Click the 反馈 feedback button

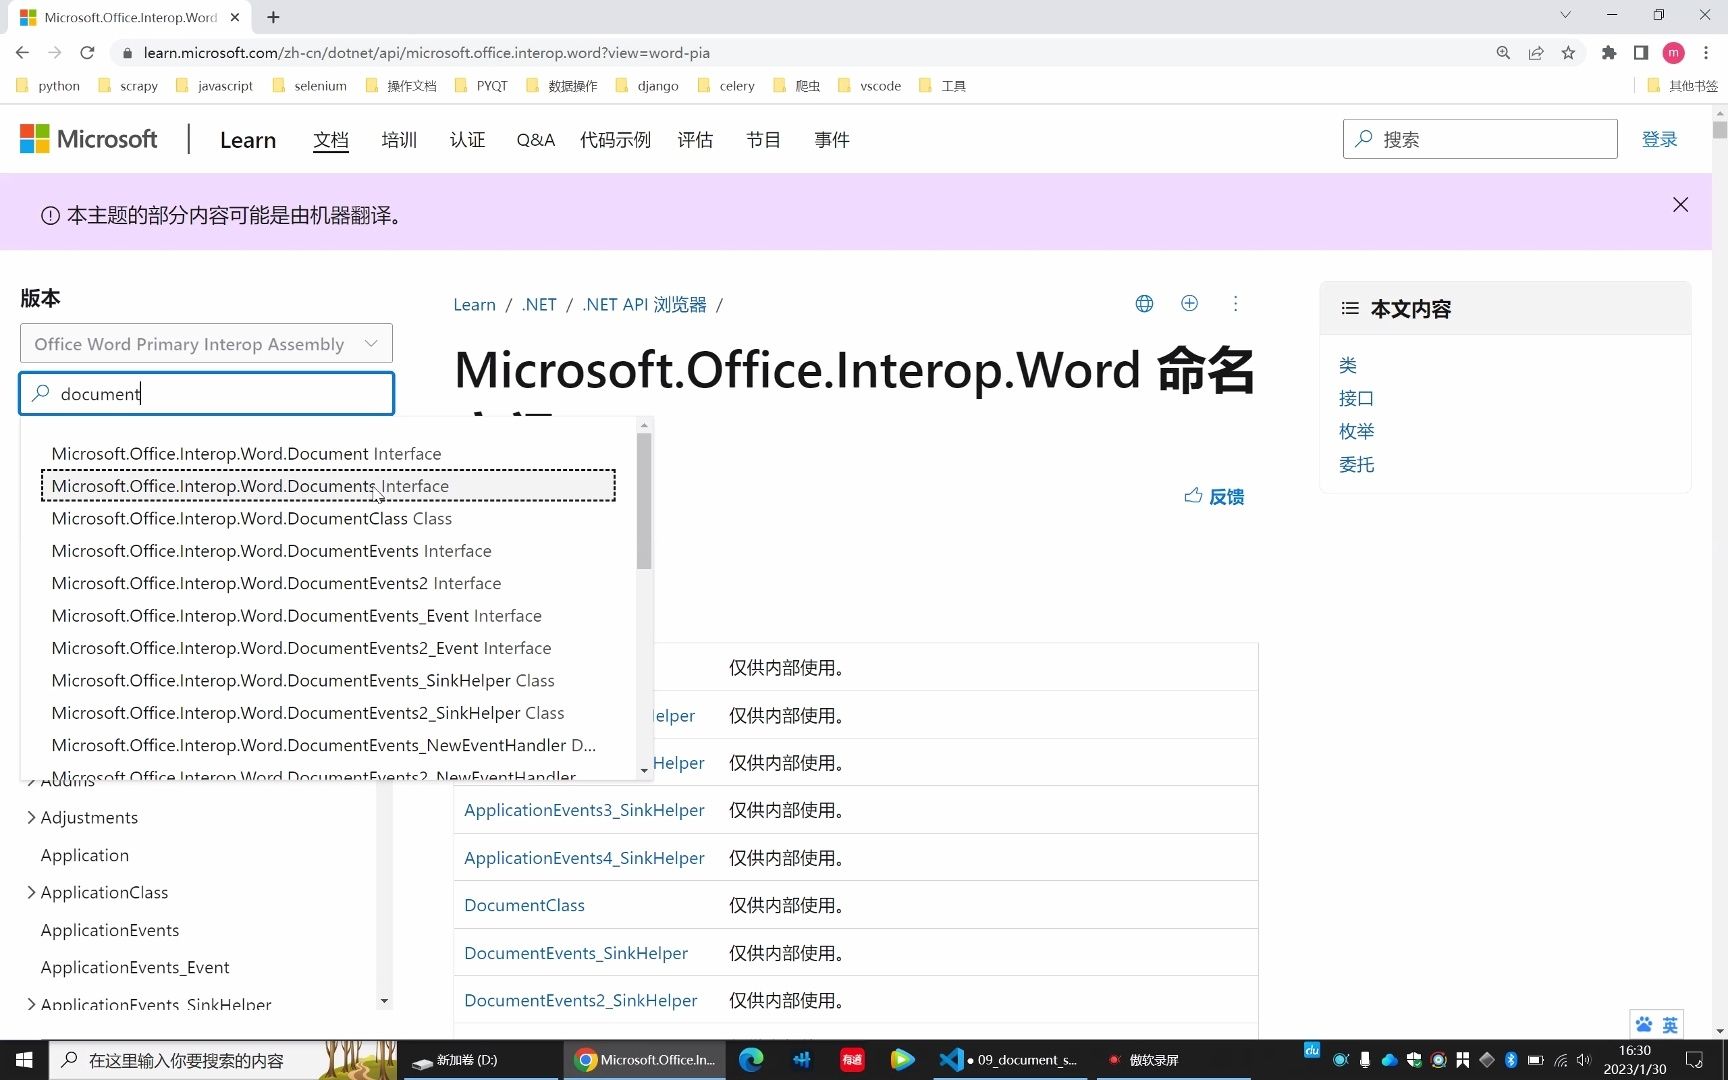click(1214, 496)
